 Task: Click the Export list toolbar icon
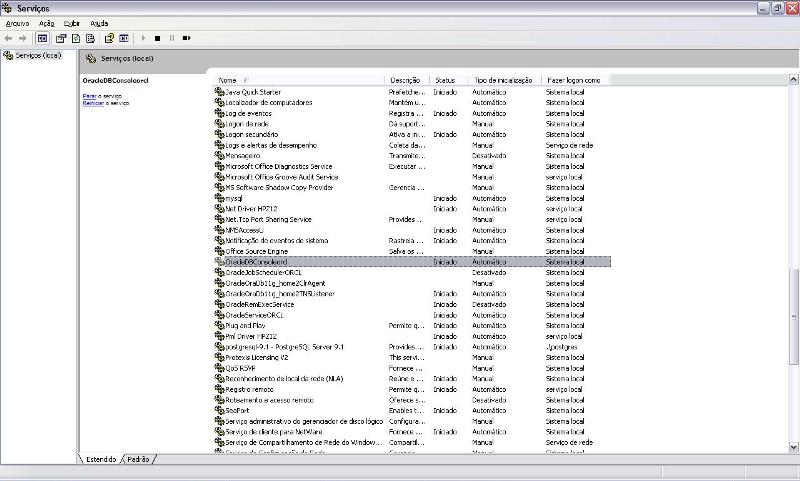coord(90,38)
